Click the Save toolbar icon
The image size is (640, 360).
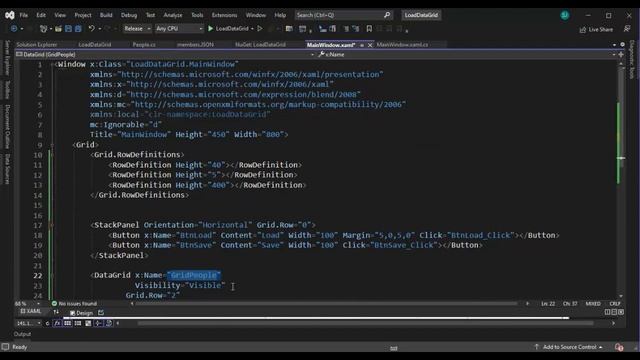(x=69, y=29)
